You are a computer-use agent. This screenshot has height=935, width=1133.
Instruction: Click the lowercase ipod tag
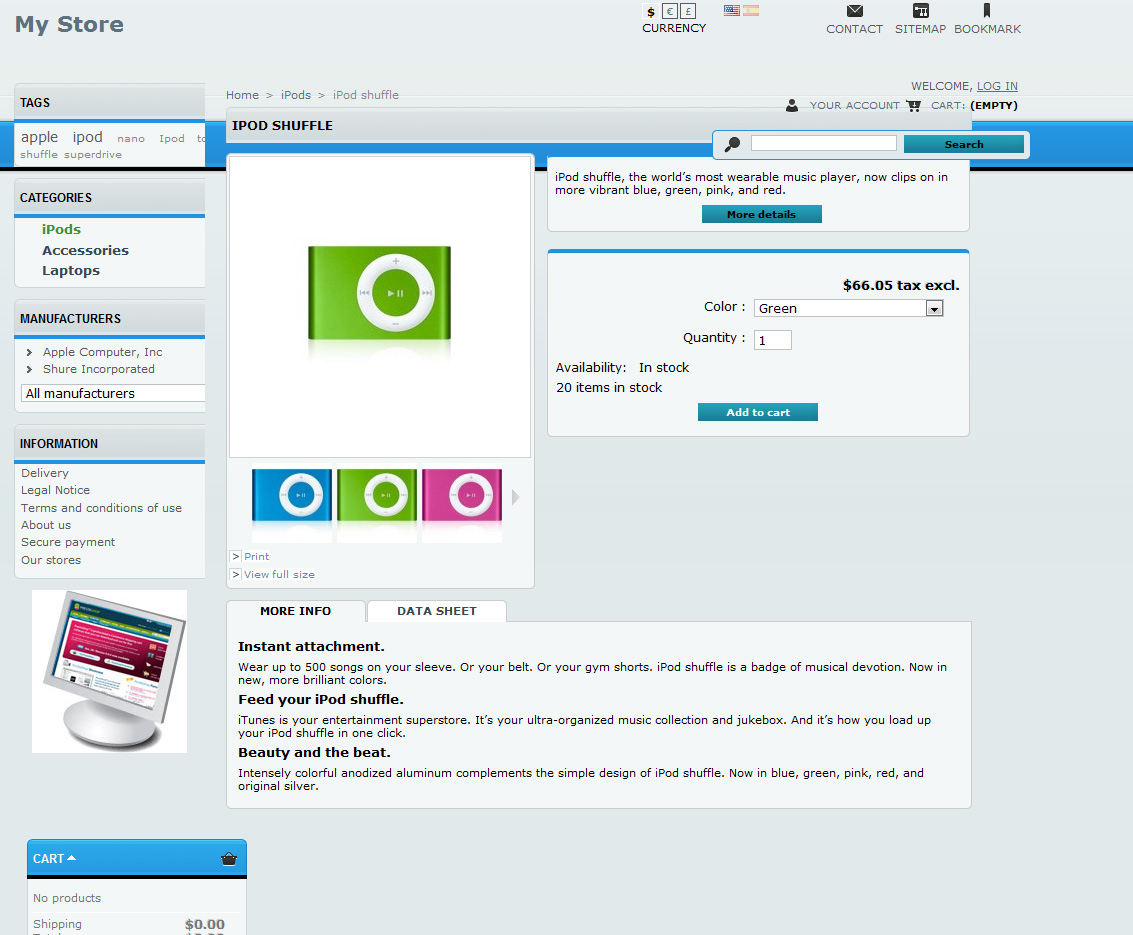[x=87, y=137]
